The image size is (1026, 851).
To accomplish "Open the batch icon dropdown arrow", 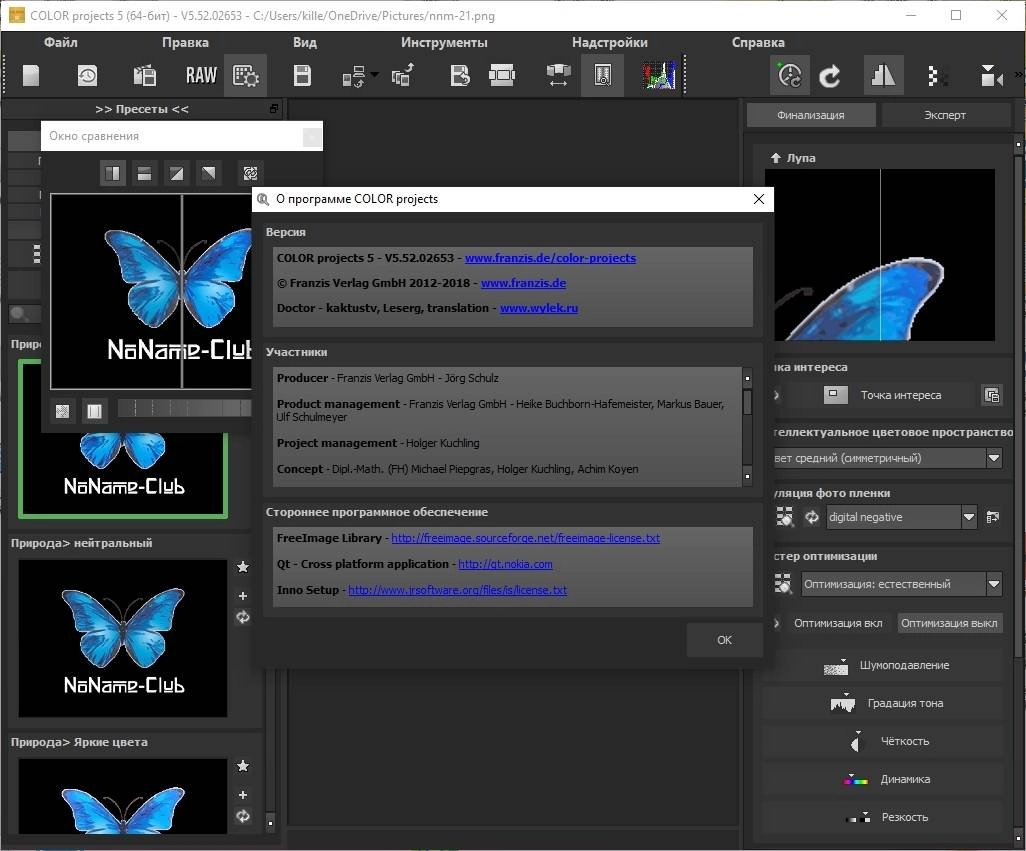I will pos(374,74).
